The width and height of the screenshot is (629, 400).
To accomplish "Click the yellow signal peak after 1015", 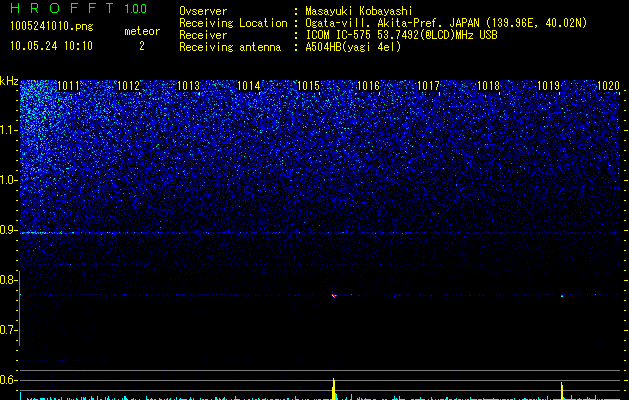I will click(x=334, y=389).
